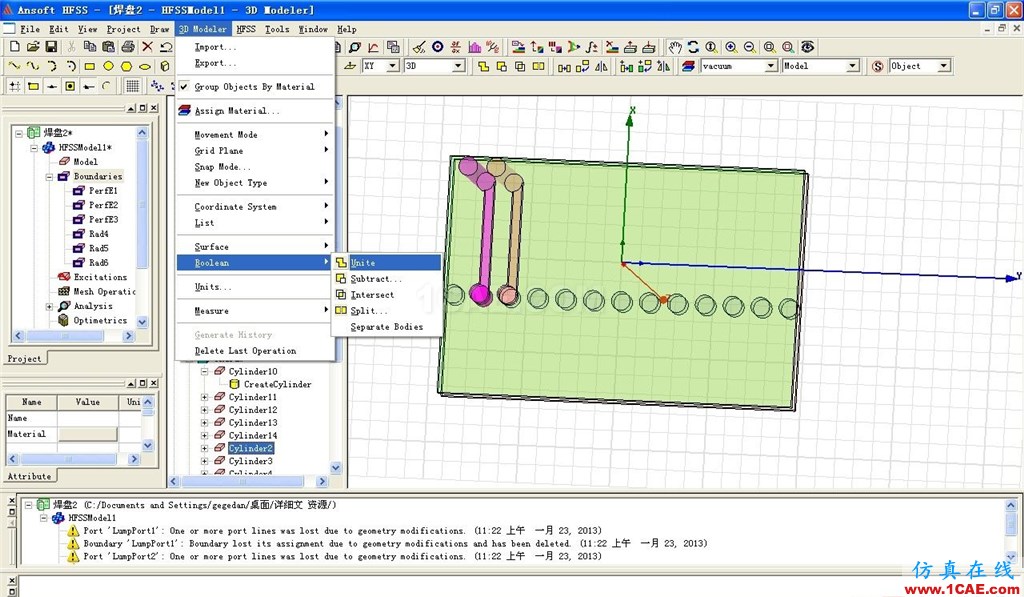Click the eye visibility icon in toolbar
The height and width of the screenshot is (597, 1024).
(x=808, y=47)
